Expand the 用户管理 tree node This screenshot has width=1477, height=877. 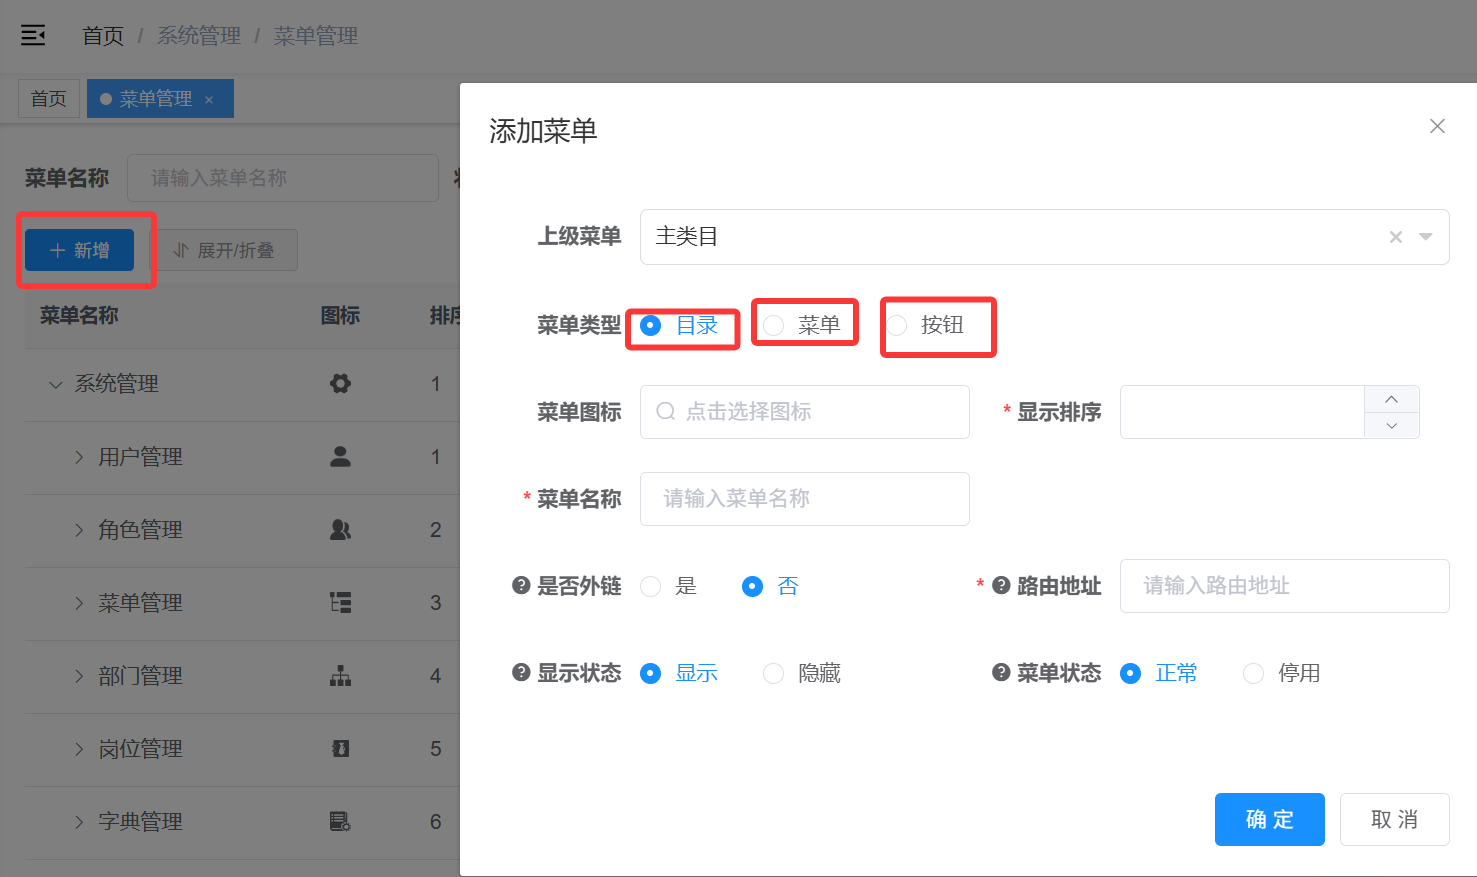point(79,457)
